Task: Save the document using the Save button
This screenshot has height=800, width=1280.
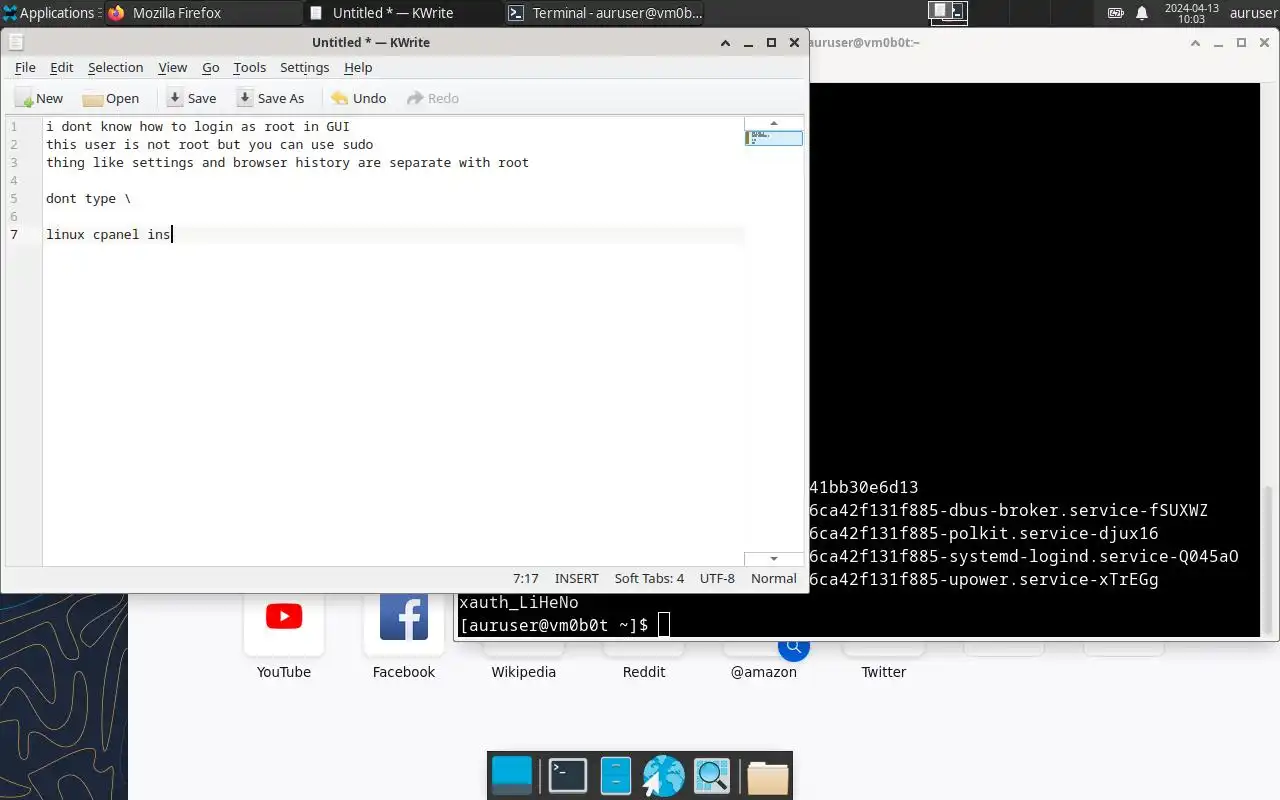Action: point(191,98)
